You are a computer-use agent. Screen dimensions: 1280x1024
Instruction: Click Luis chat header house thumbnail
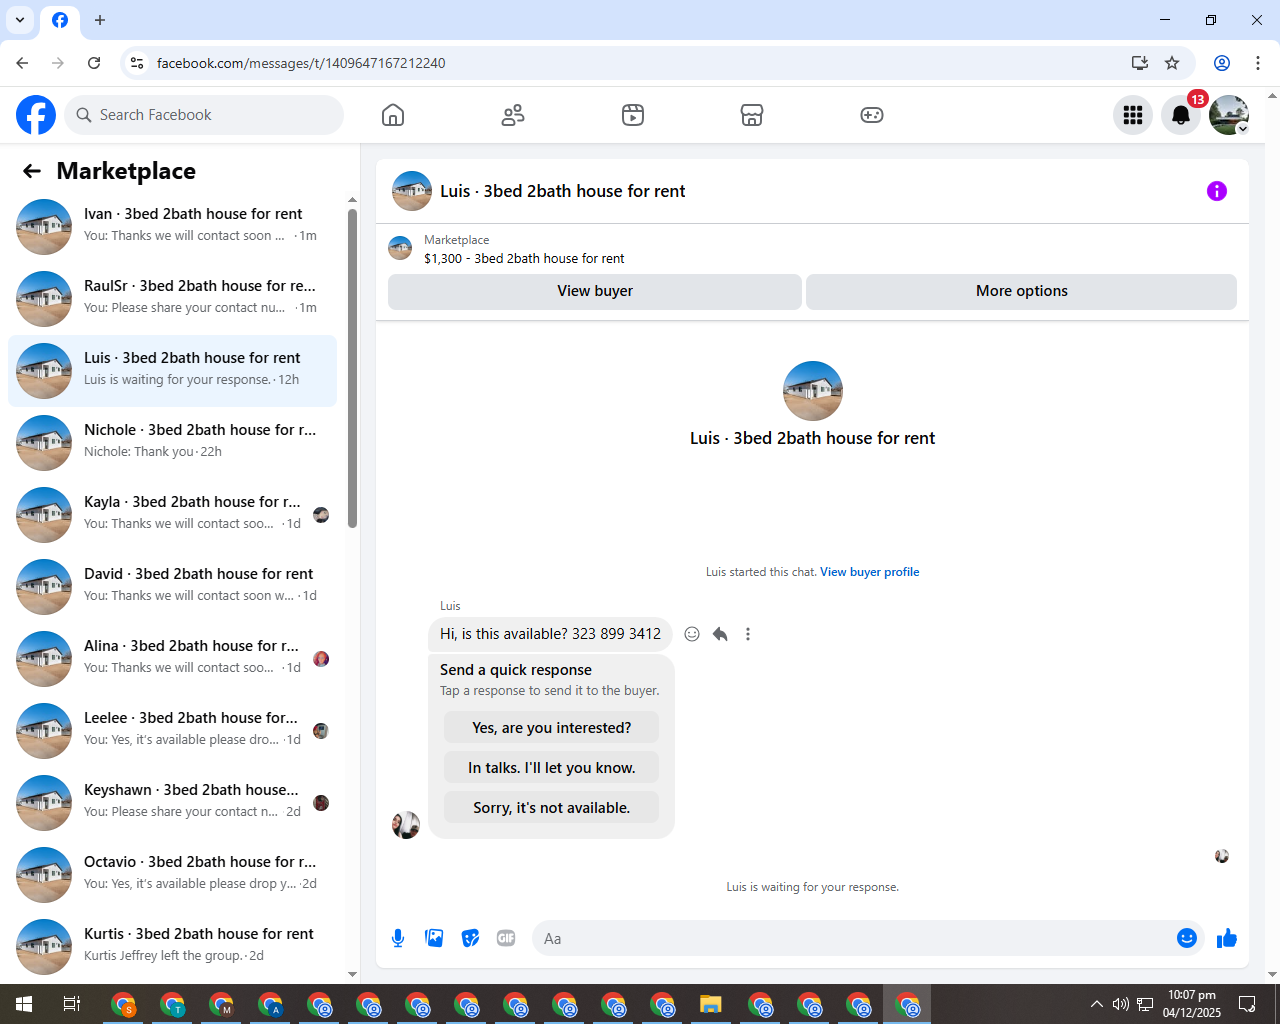pos(412,191)
